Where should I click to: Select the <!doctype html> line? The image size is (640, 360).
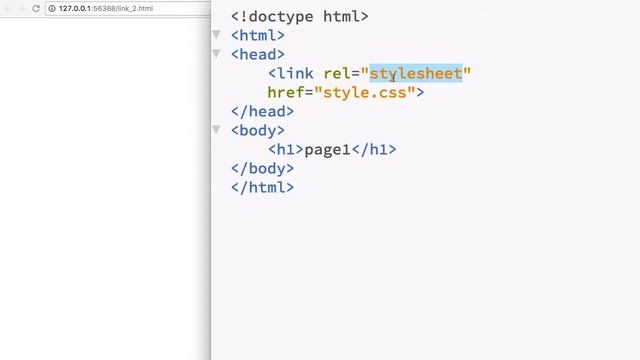click(x=300, y=17)
